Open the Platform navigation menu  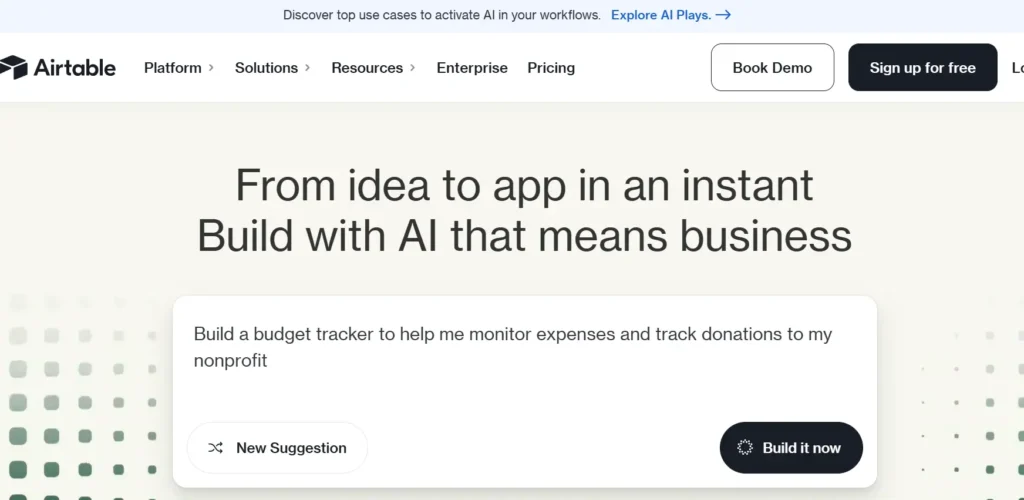point(172,68)
